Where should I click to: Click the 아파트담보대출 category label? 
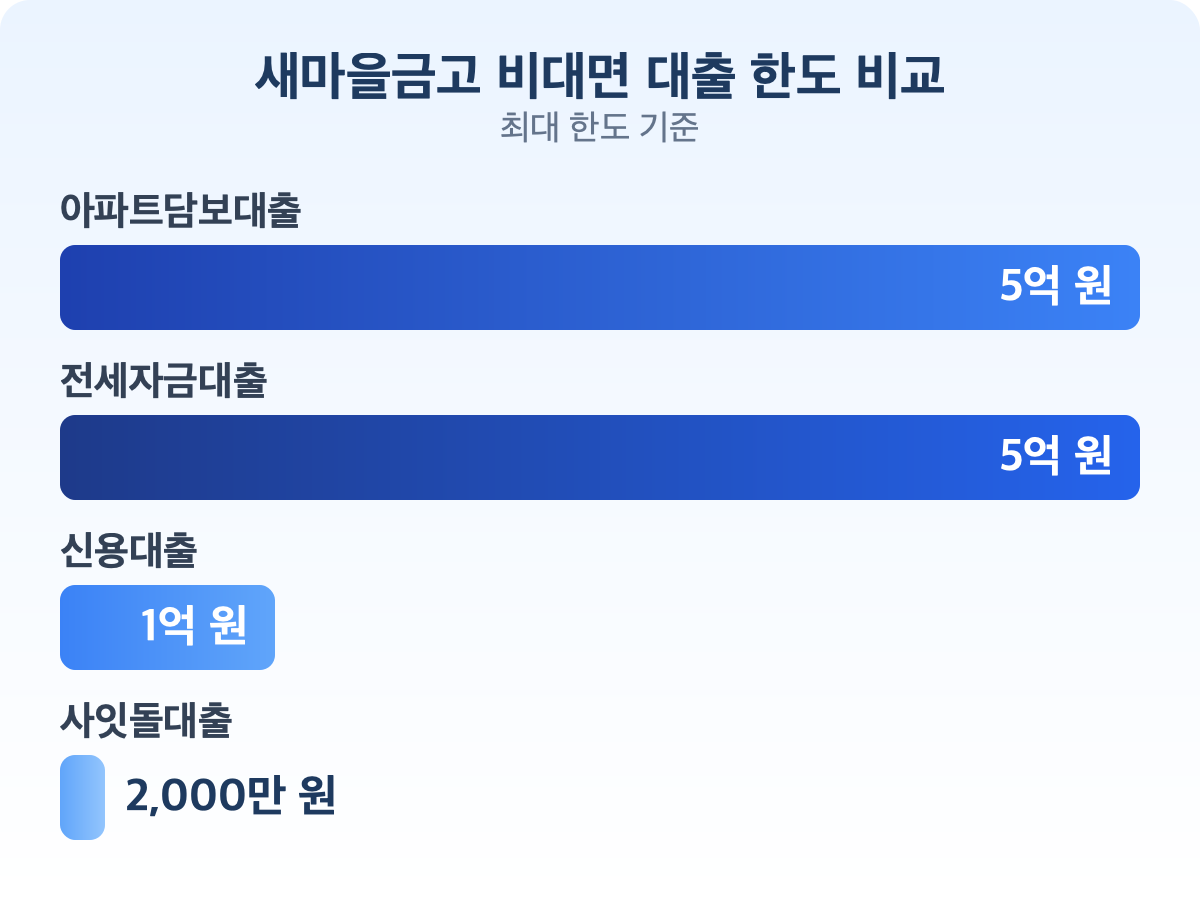(x=180, y=212)
